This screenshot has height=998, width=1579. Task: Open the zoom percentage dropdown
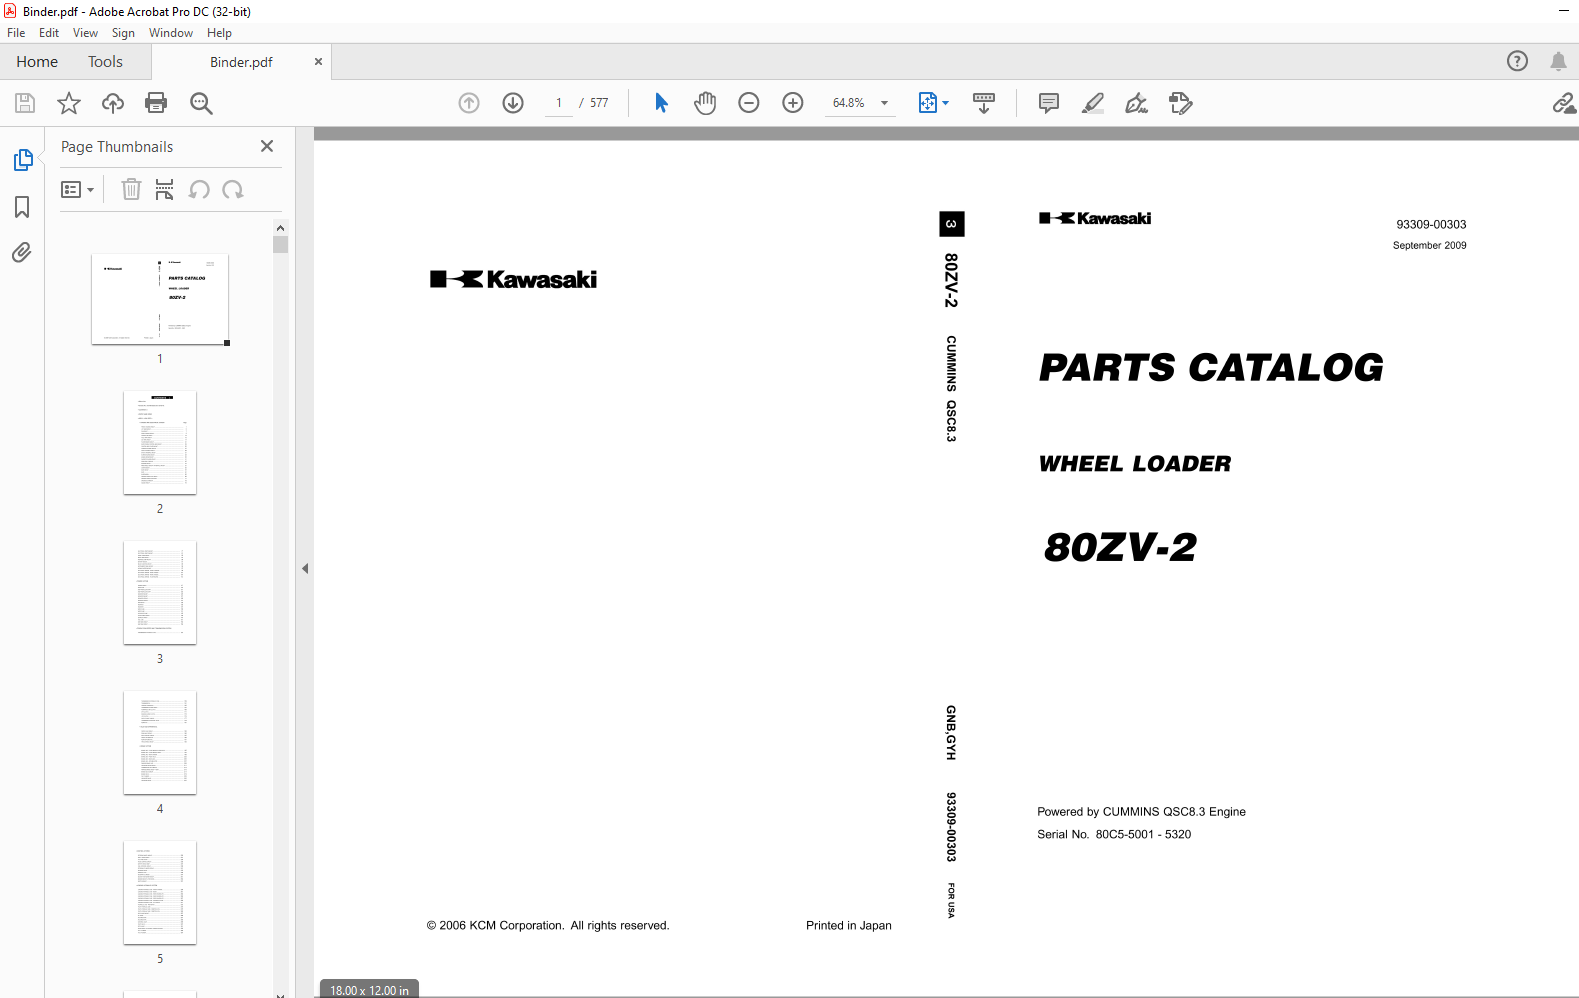pos(884,103)
